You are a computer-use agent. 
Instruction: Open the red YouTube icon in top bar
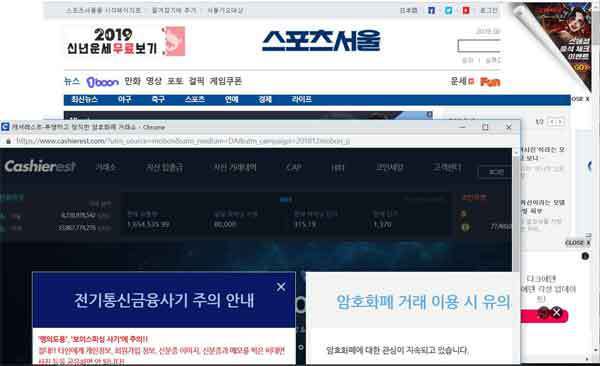click(x=466, y=10)
